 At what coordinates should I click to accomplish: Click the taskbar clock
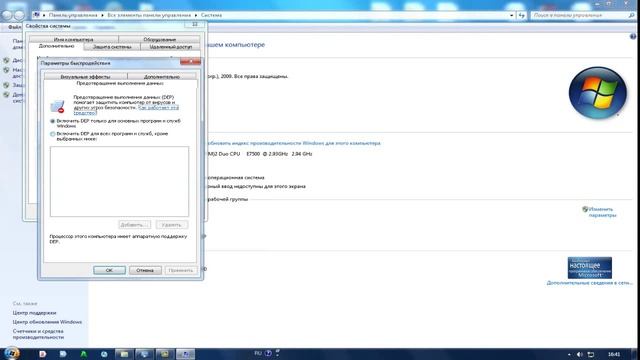point(614,354)
